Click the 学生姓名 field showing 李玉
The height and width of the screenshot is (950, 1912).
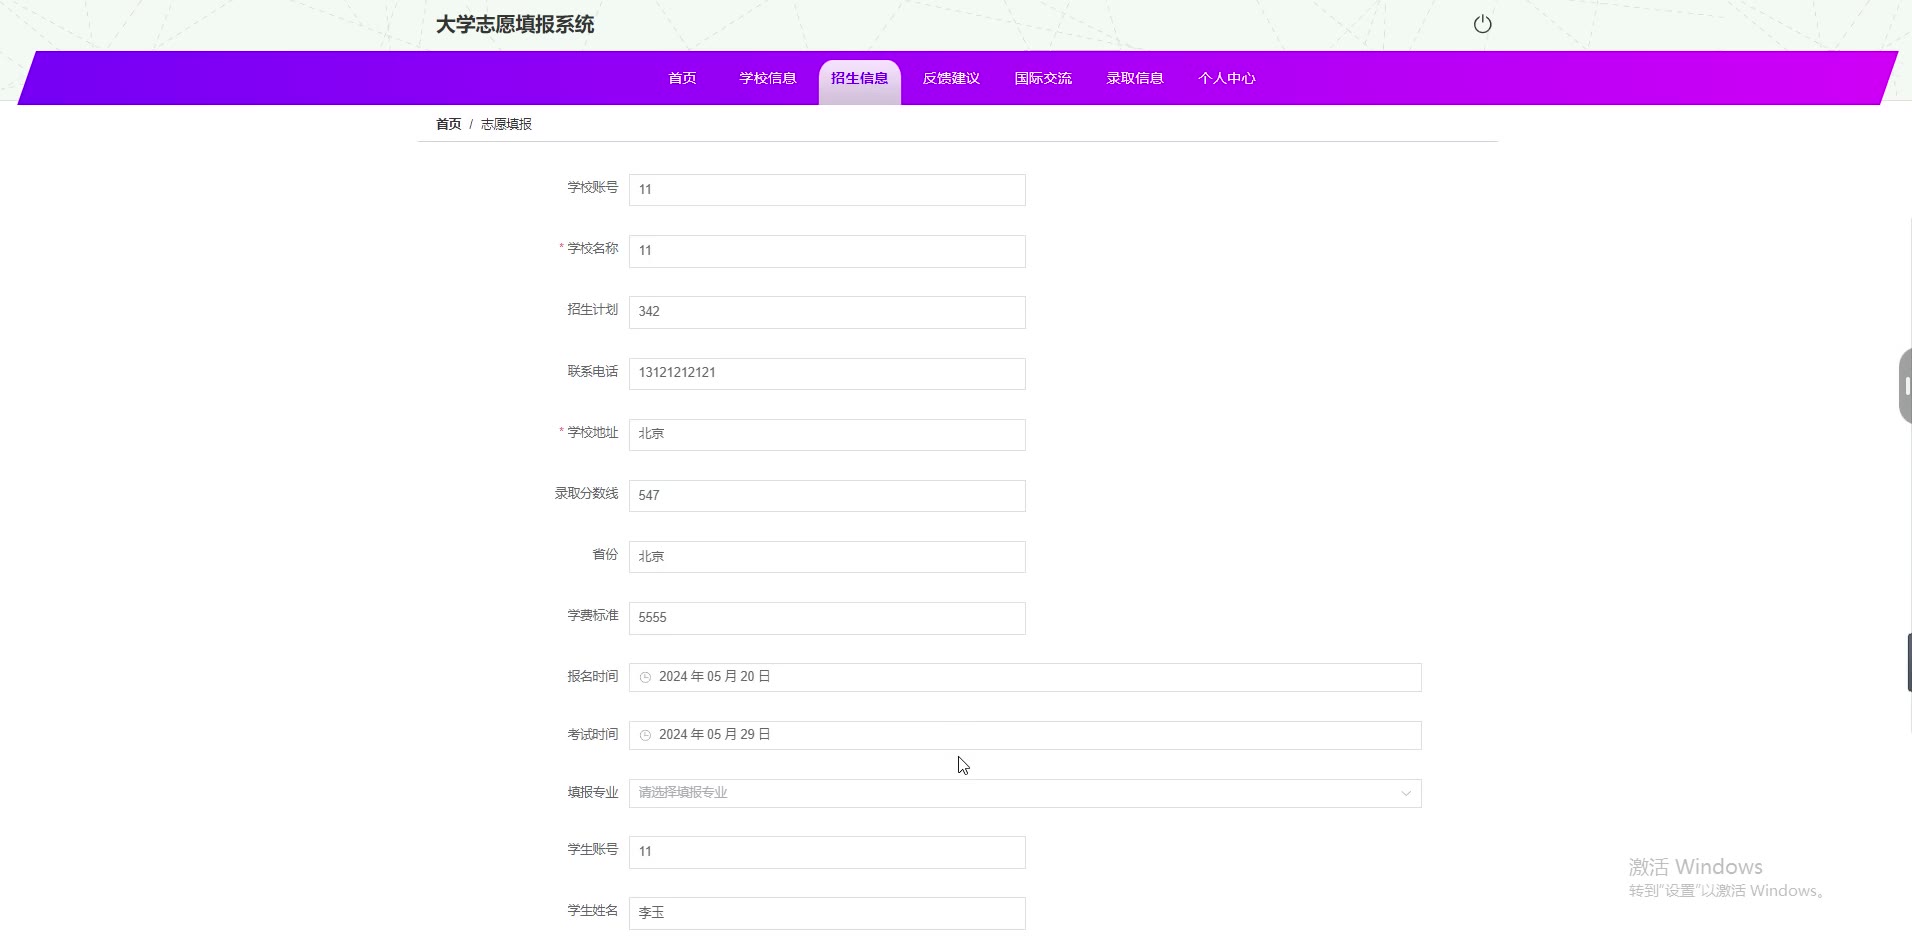coord(827,913)
